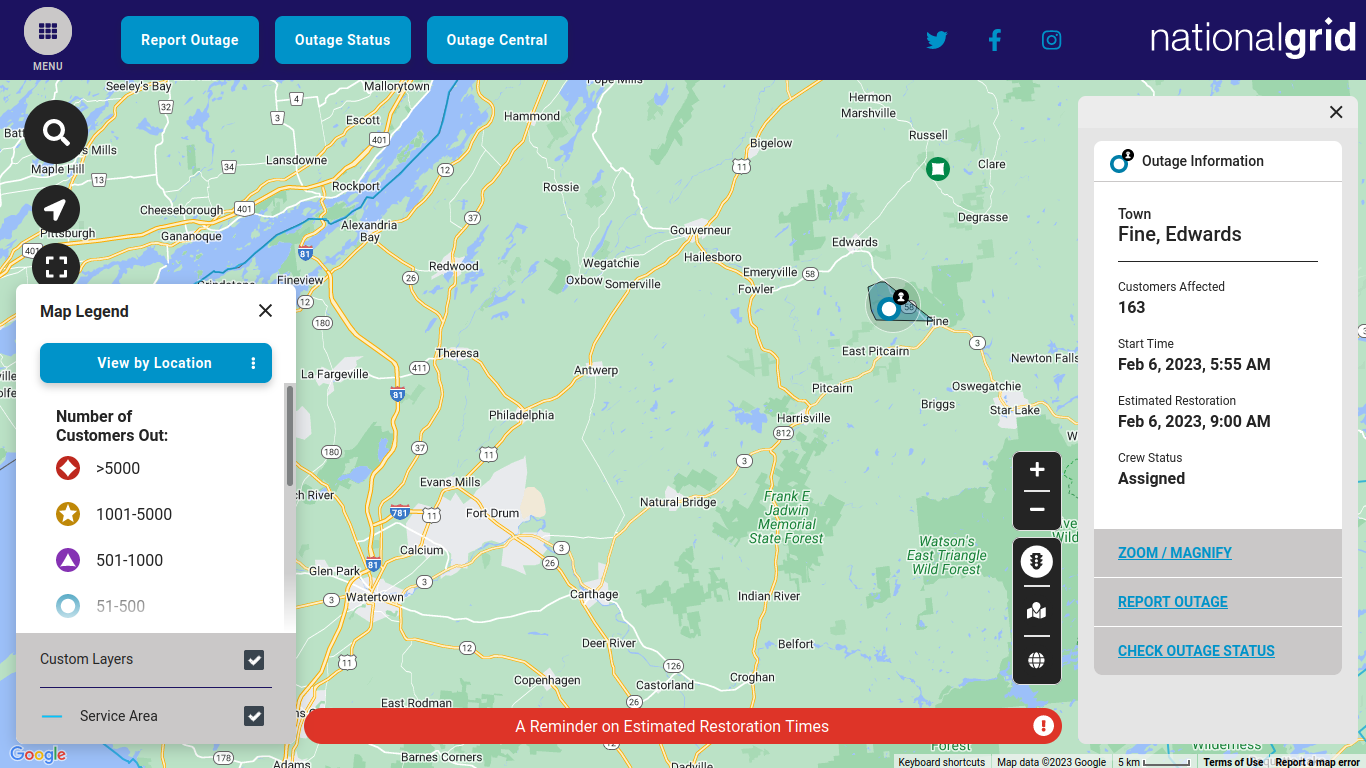
Task: Click the 1001-5000 star legend icon
Action: coord(68,514)
